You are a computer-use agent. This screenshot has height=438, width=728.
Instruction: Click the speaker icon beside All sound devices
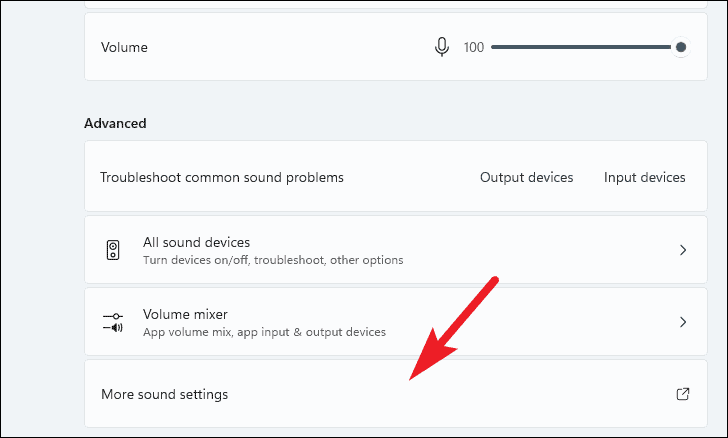[x=113, y=250]
